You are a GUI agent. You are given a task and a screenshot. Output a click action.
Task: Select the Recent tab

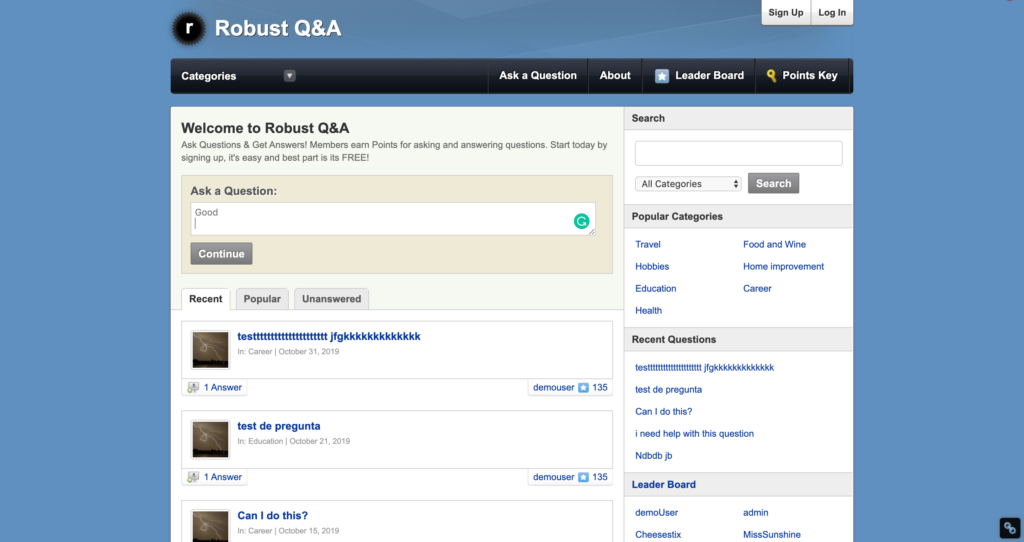[x=206, y=299]
